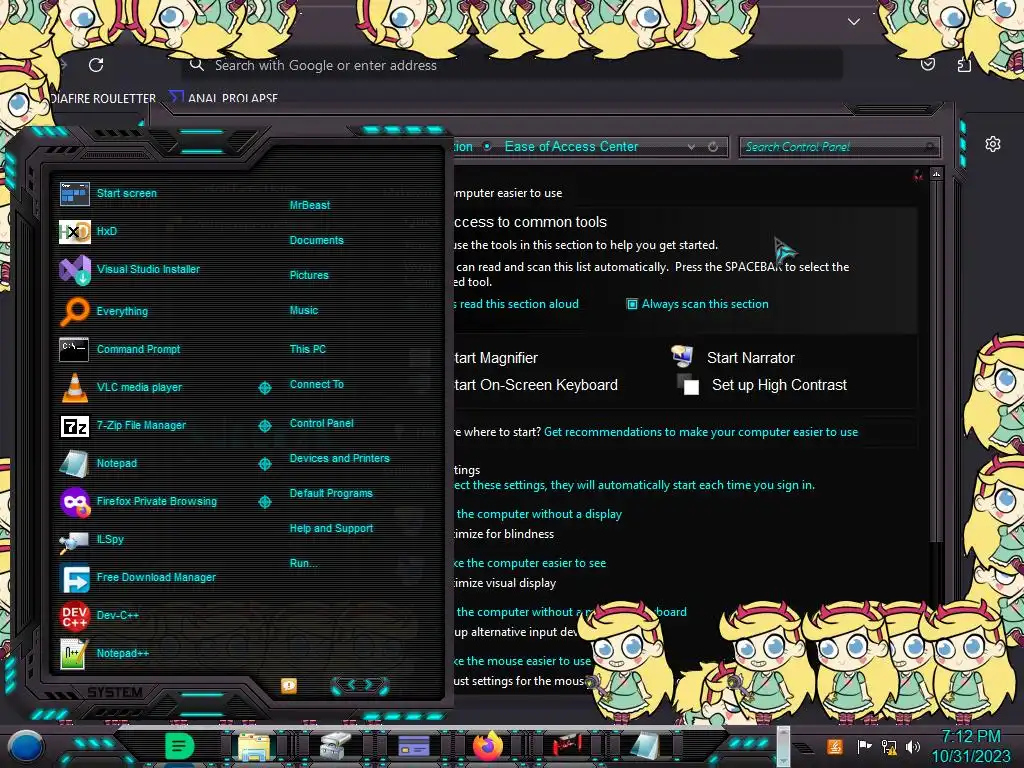Open the address bar history dropdown
1024x768 pixels.
(x=691, y=147)
